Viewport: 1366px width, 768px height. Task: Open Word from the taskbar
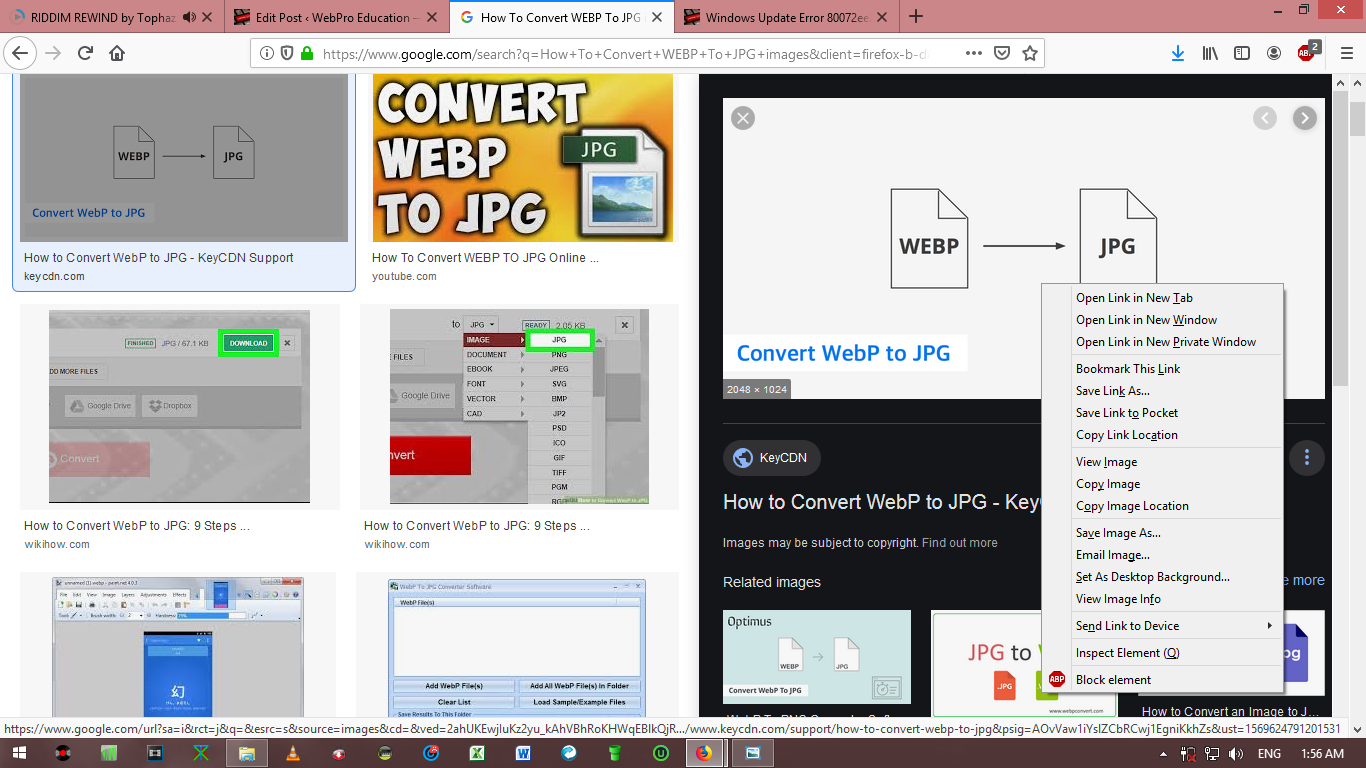523,753
